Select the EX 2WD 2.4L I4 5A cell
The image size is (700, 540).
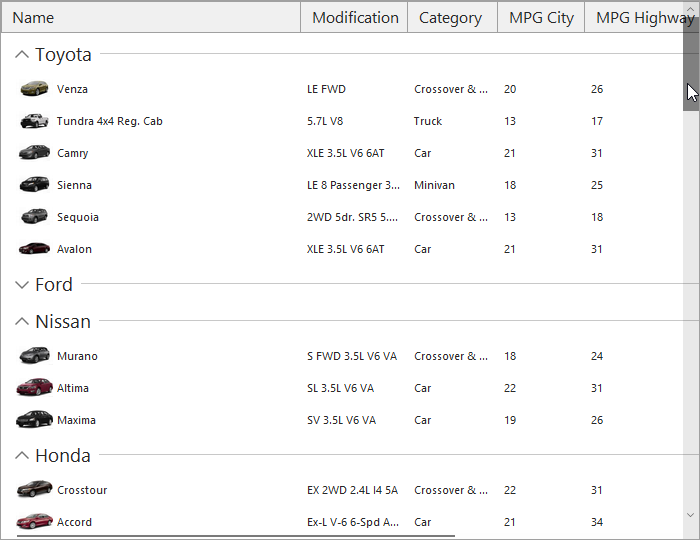click(x=352, y=490)
